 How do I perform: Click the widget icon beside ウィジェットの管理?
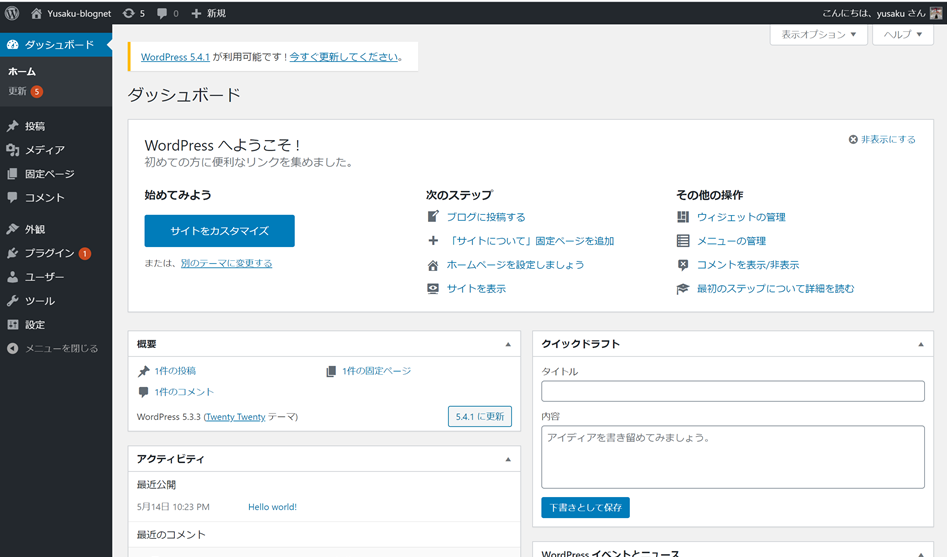tap(683, 216)
